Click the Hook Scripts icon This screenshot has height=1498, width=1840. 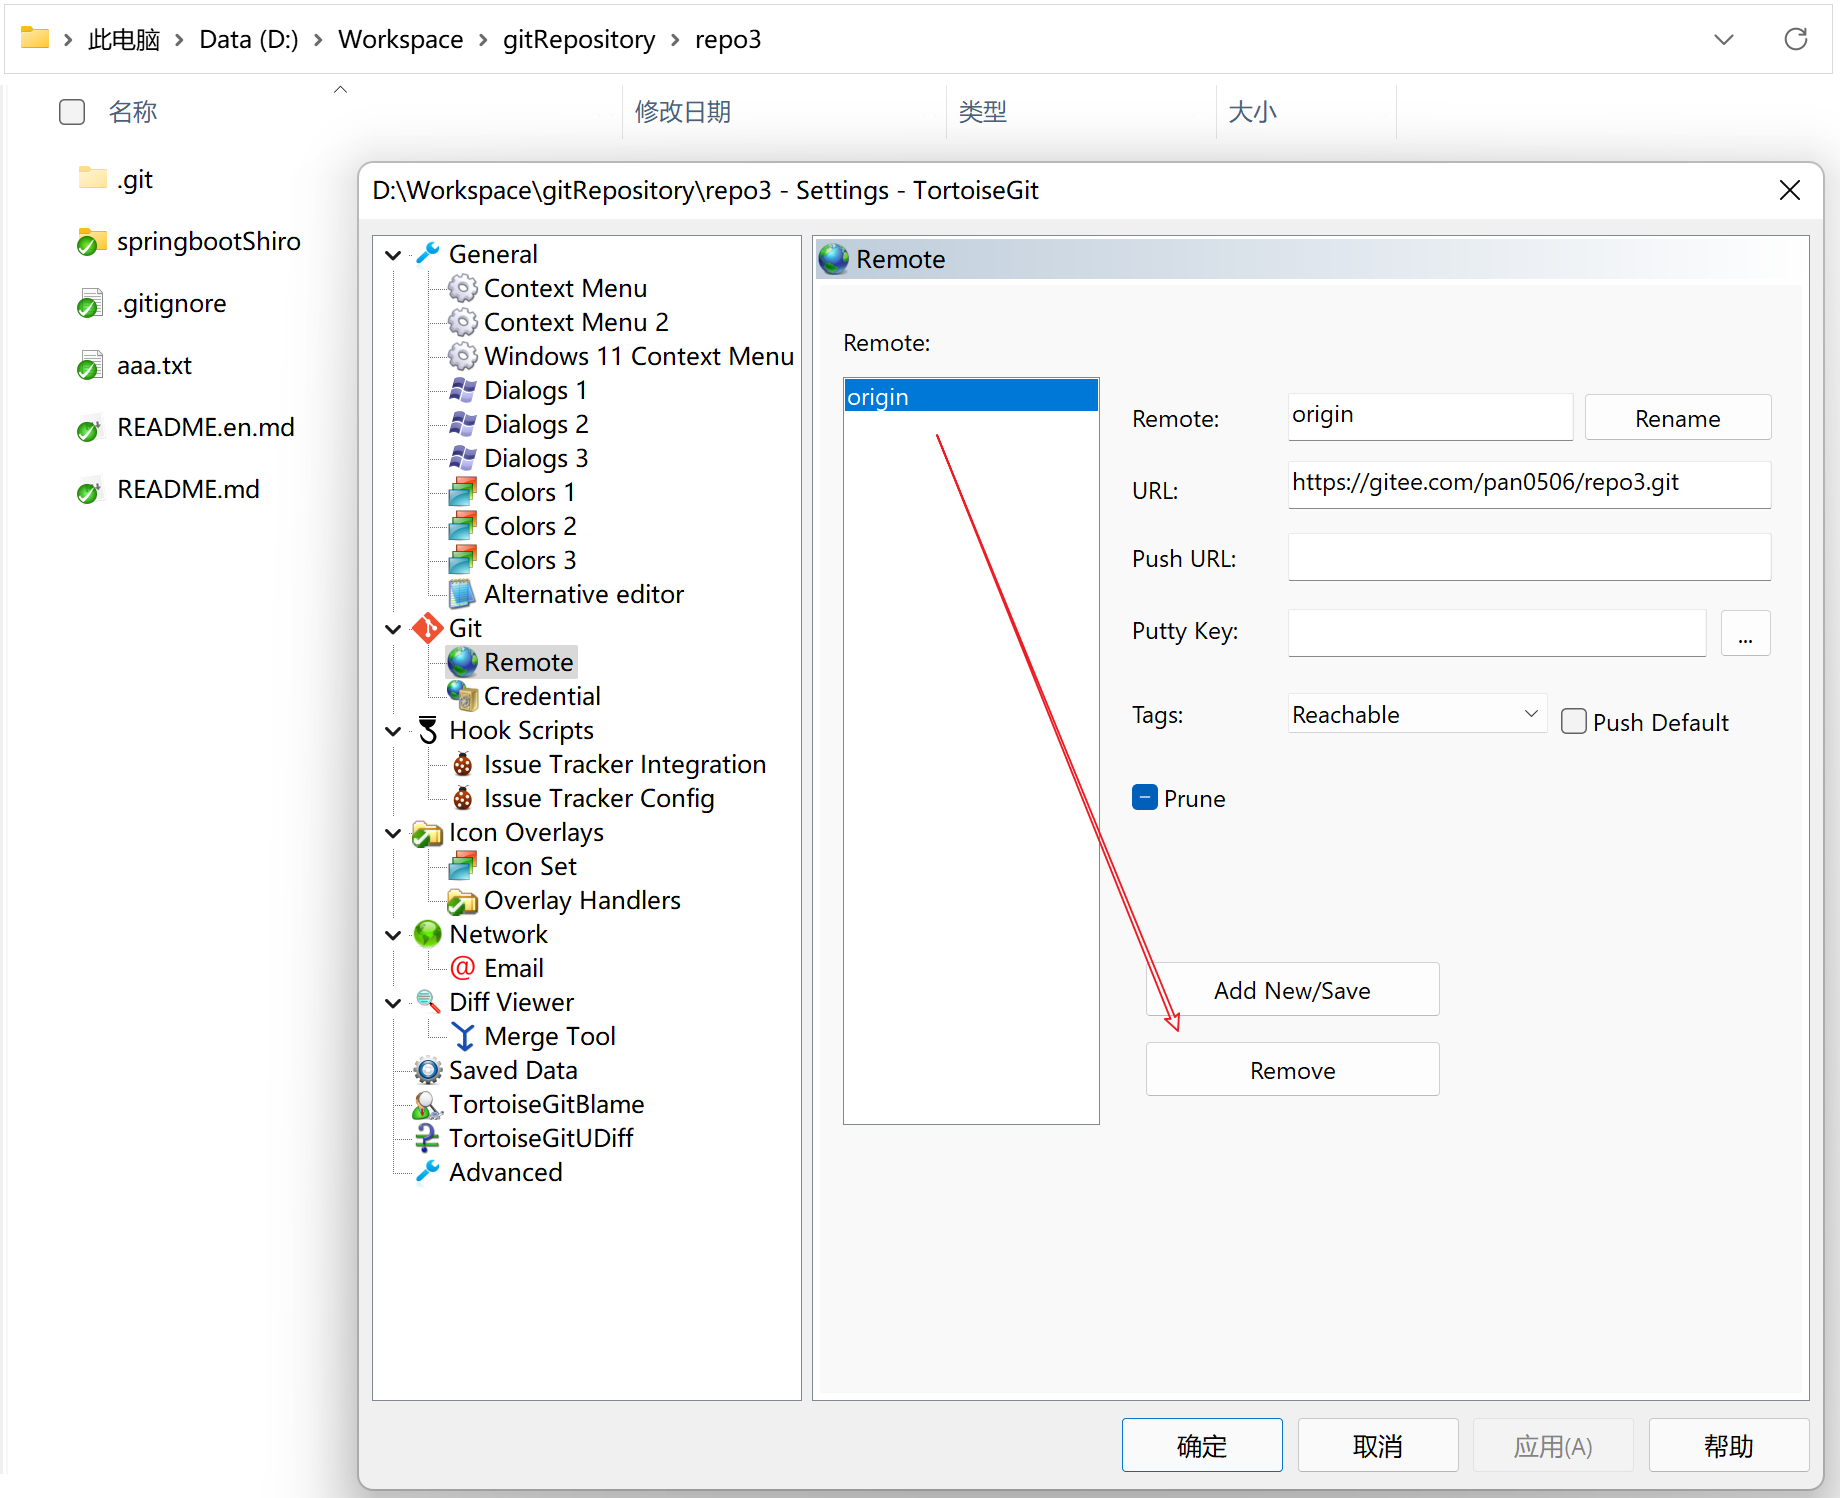tap(428, 730)
